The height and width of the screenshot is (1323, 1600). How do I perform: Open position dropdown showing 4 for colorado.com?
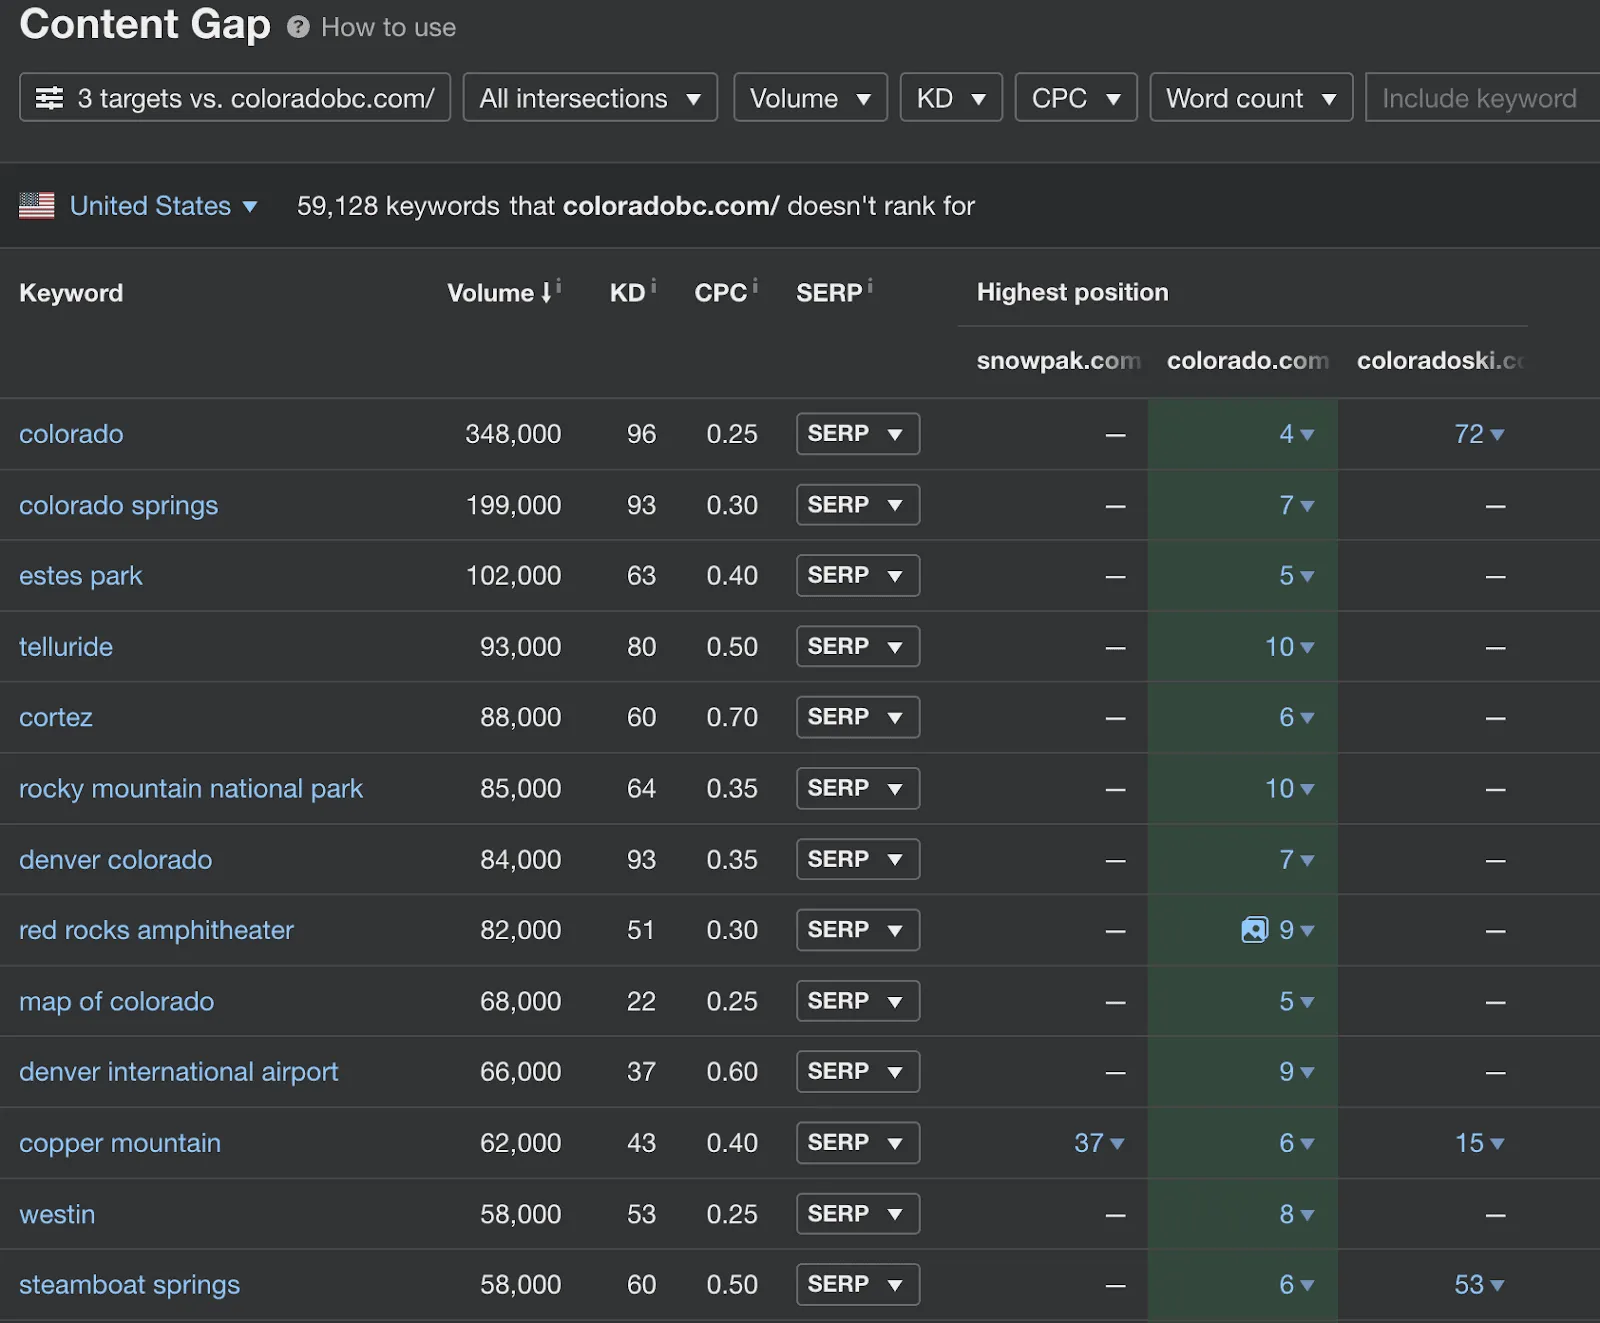(1295, 434)
